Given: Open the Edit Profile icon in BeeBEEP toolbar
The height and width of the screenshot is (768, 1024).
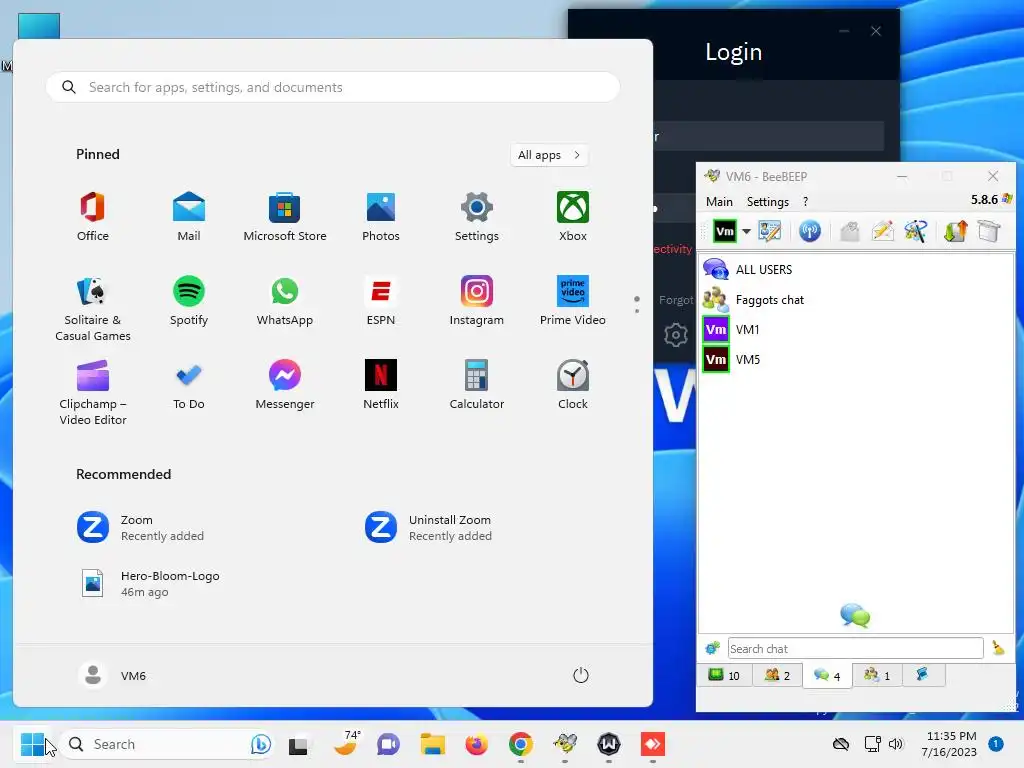Looking at the screenshot, I should [x=769, y=231].
